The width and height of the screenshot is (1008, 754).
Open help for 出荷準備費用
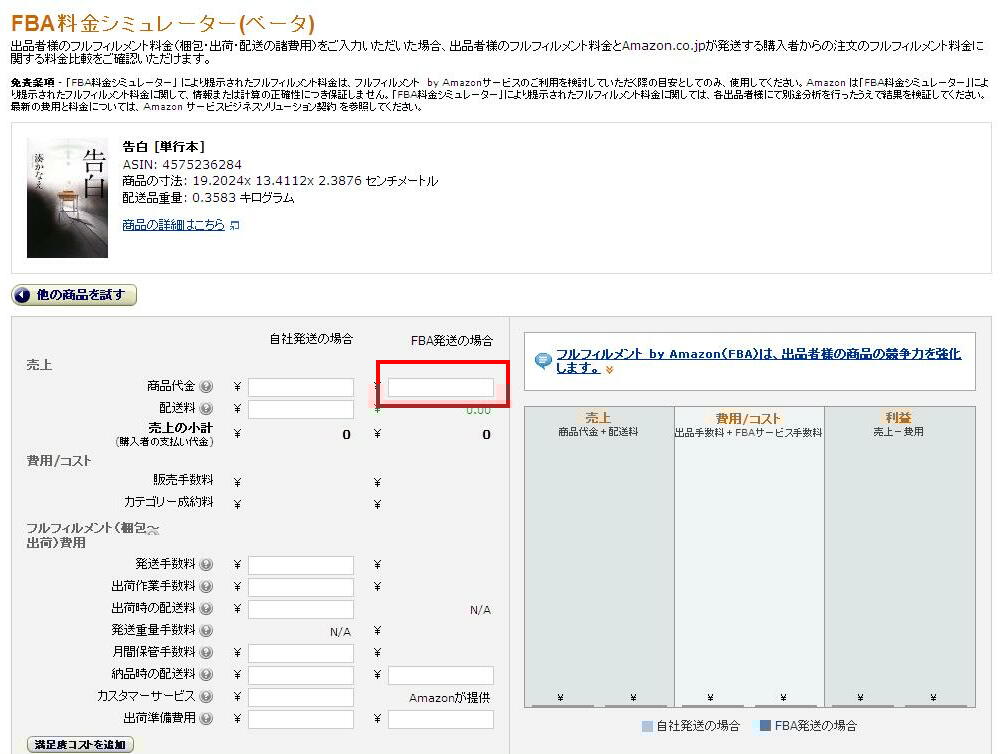(205, 719)
